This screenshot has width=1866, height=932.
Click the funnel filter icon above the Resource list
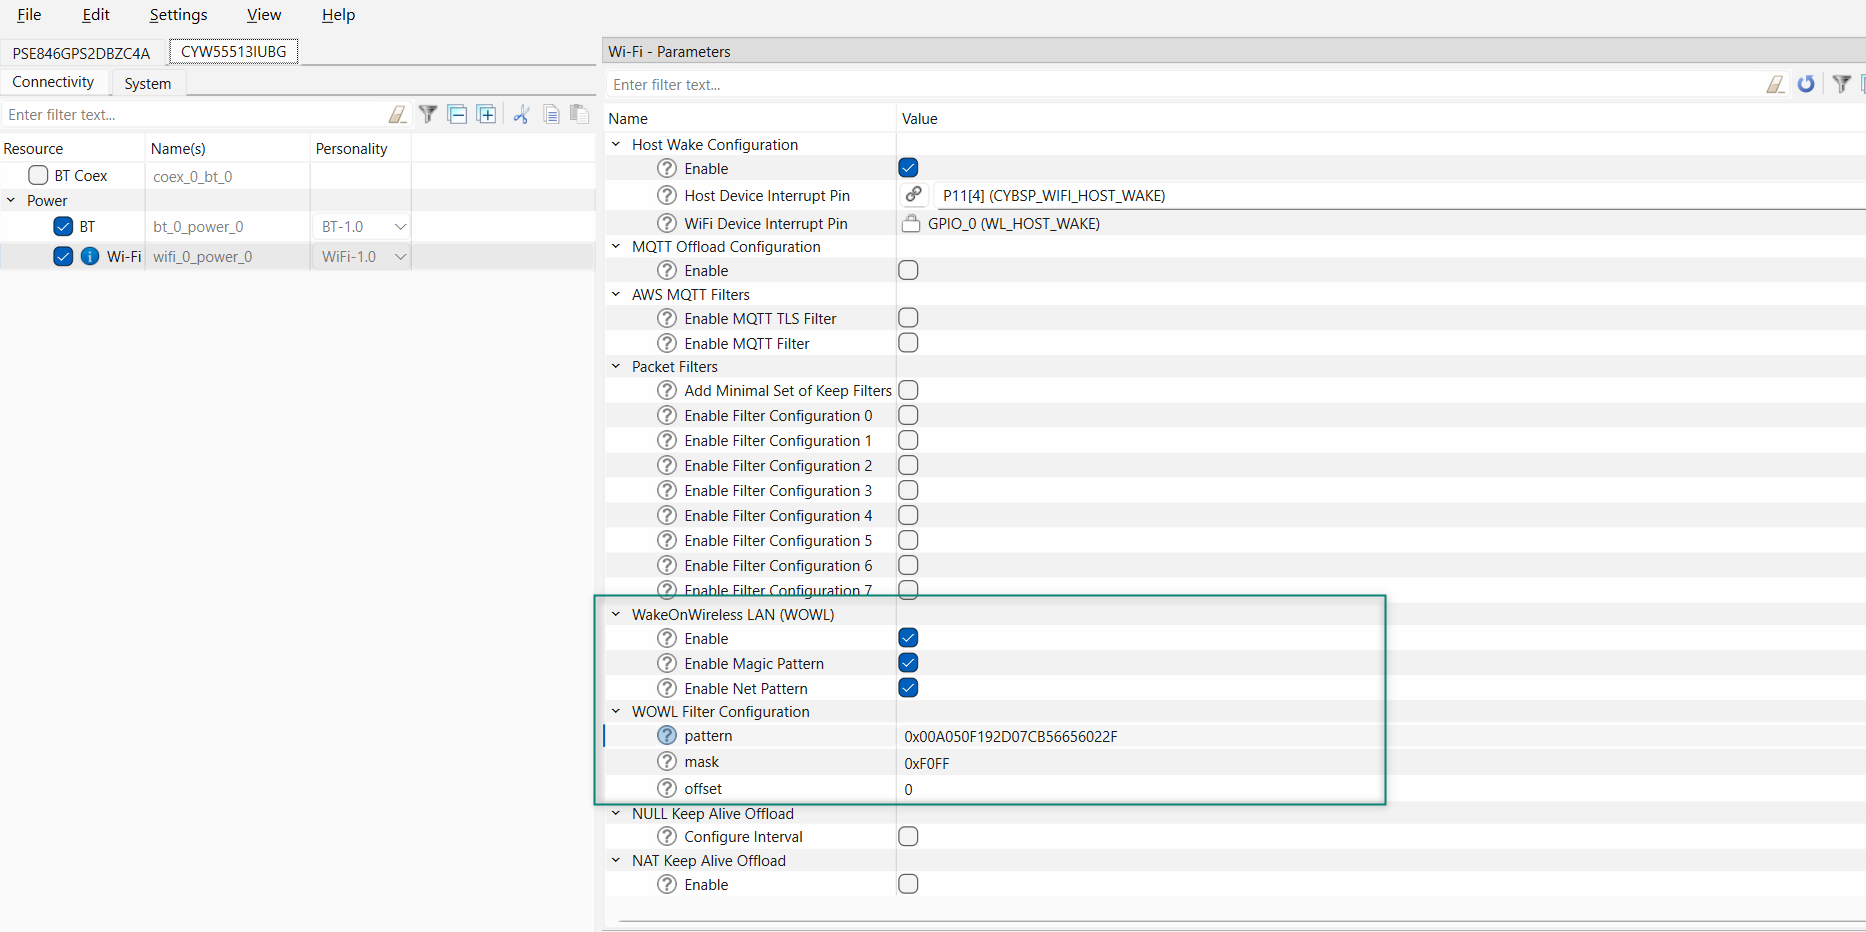coord(428,114)
